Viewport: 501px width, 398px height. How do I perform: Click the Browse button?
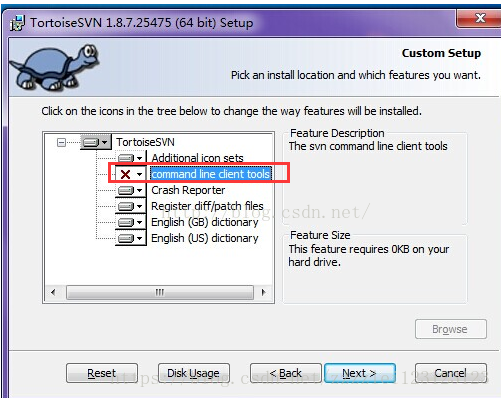click(451, 329)
